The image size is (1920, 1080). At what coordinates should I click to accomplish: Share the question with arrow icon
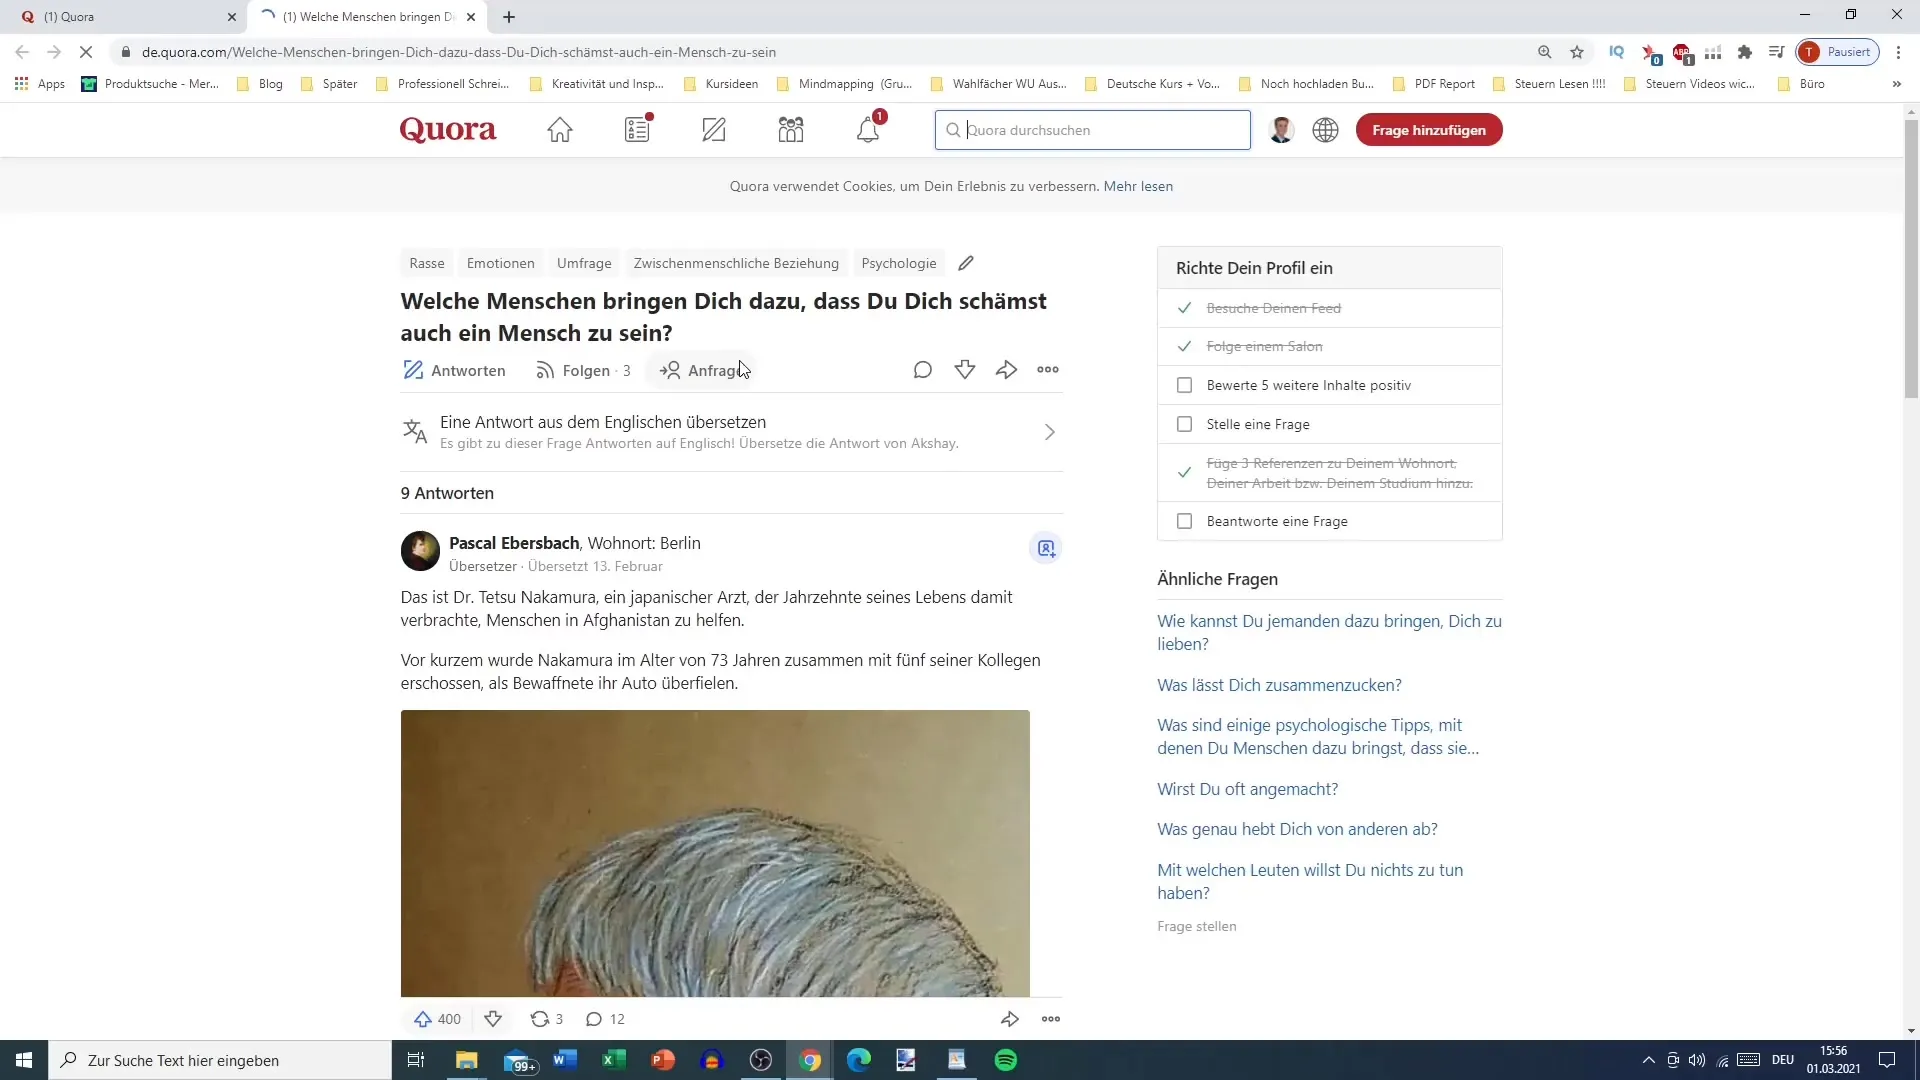coord(1007,370)
